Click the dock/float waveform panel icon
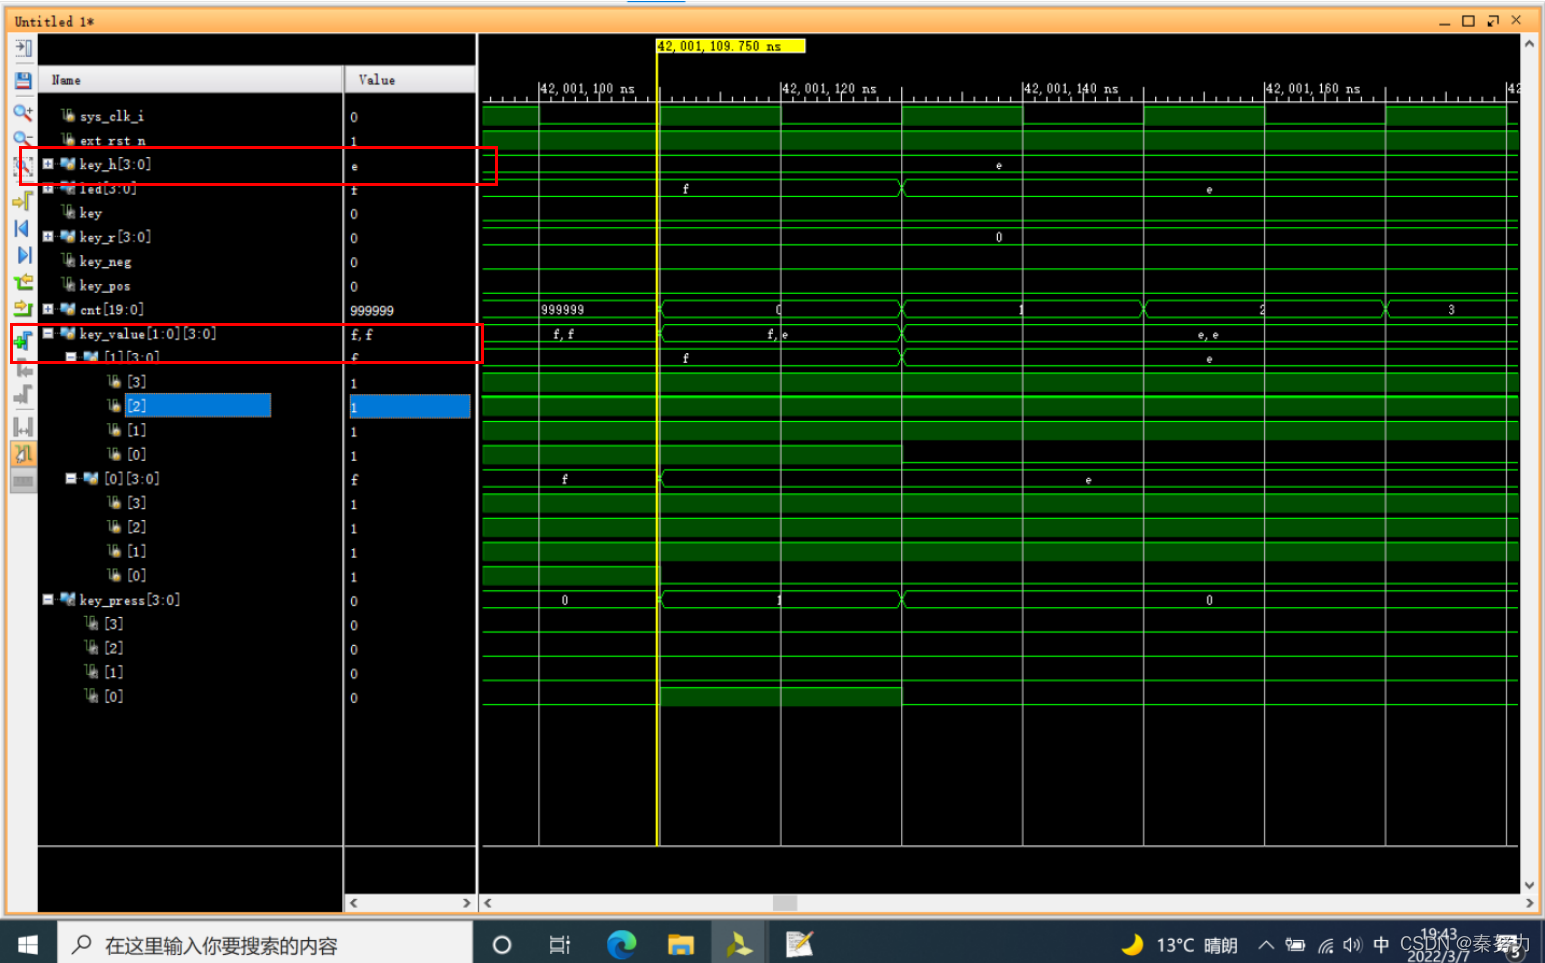 point(23,48)
